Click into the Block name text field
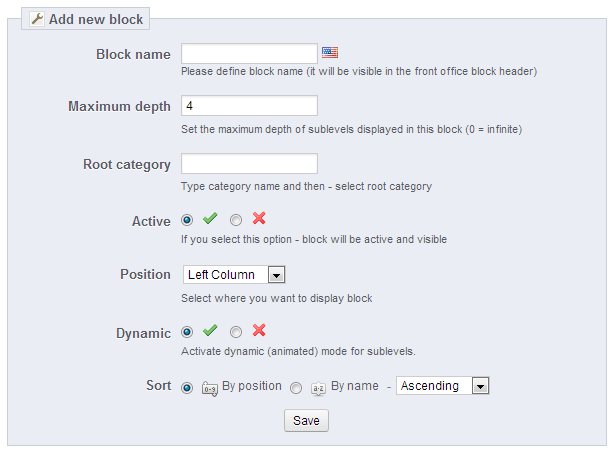Viewport: 615px width, 455px height. (x=249, y=54)
